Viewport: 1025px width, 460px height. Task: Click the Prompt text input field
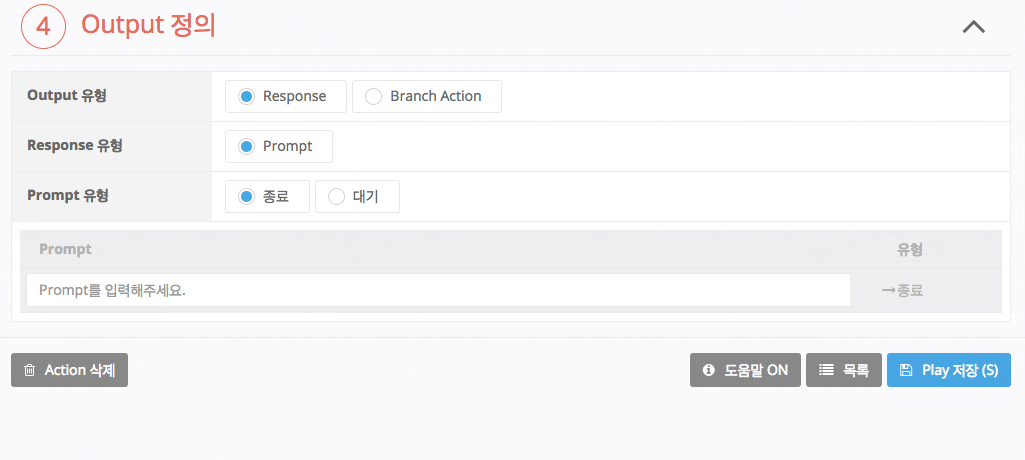(438, 290)
